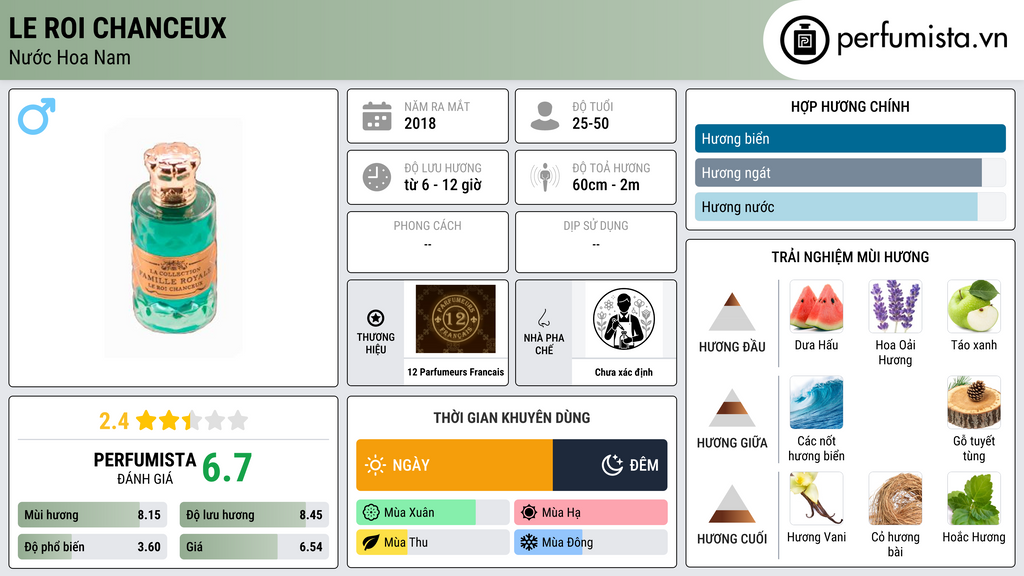Click the 12 Parfumeurs Francais brand logo
Screen dimensions: 1024x576
[455, 319]
